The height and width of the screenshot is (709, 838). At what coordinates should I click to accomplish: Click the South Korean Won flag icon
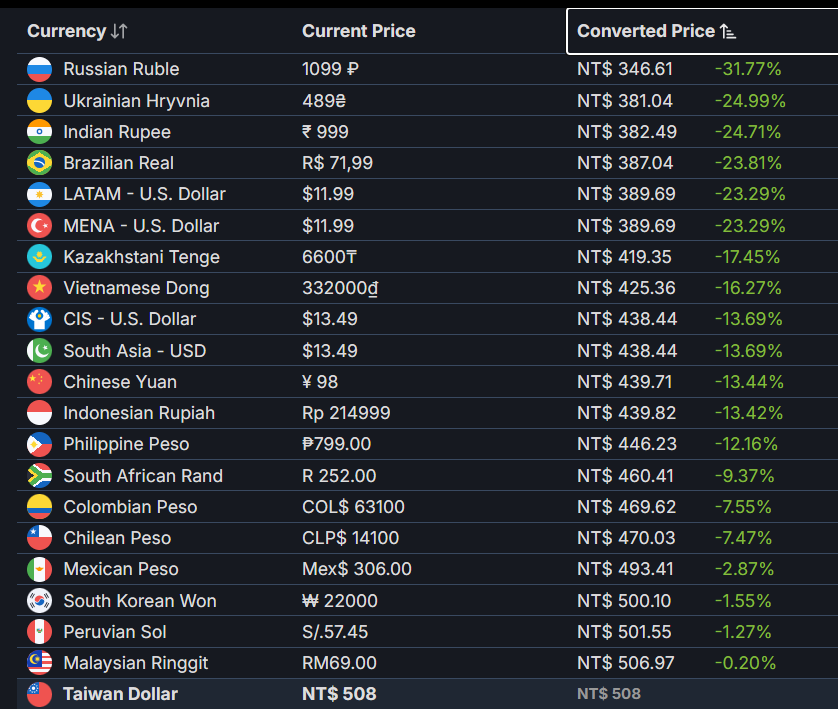coord(40,601)
